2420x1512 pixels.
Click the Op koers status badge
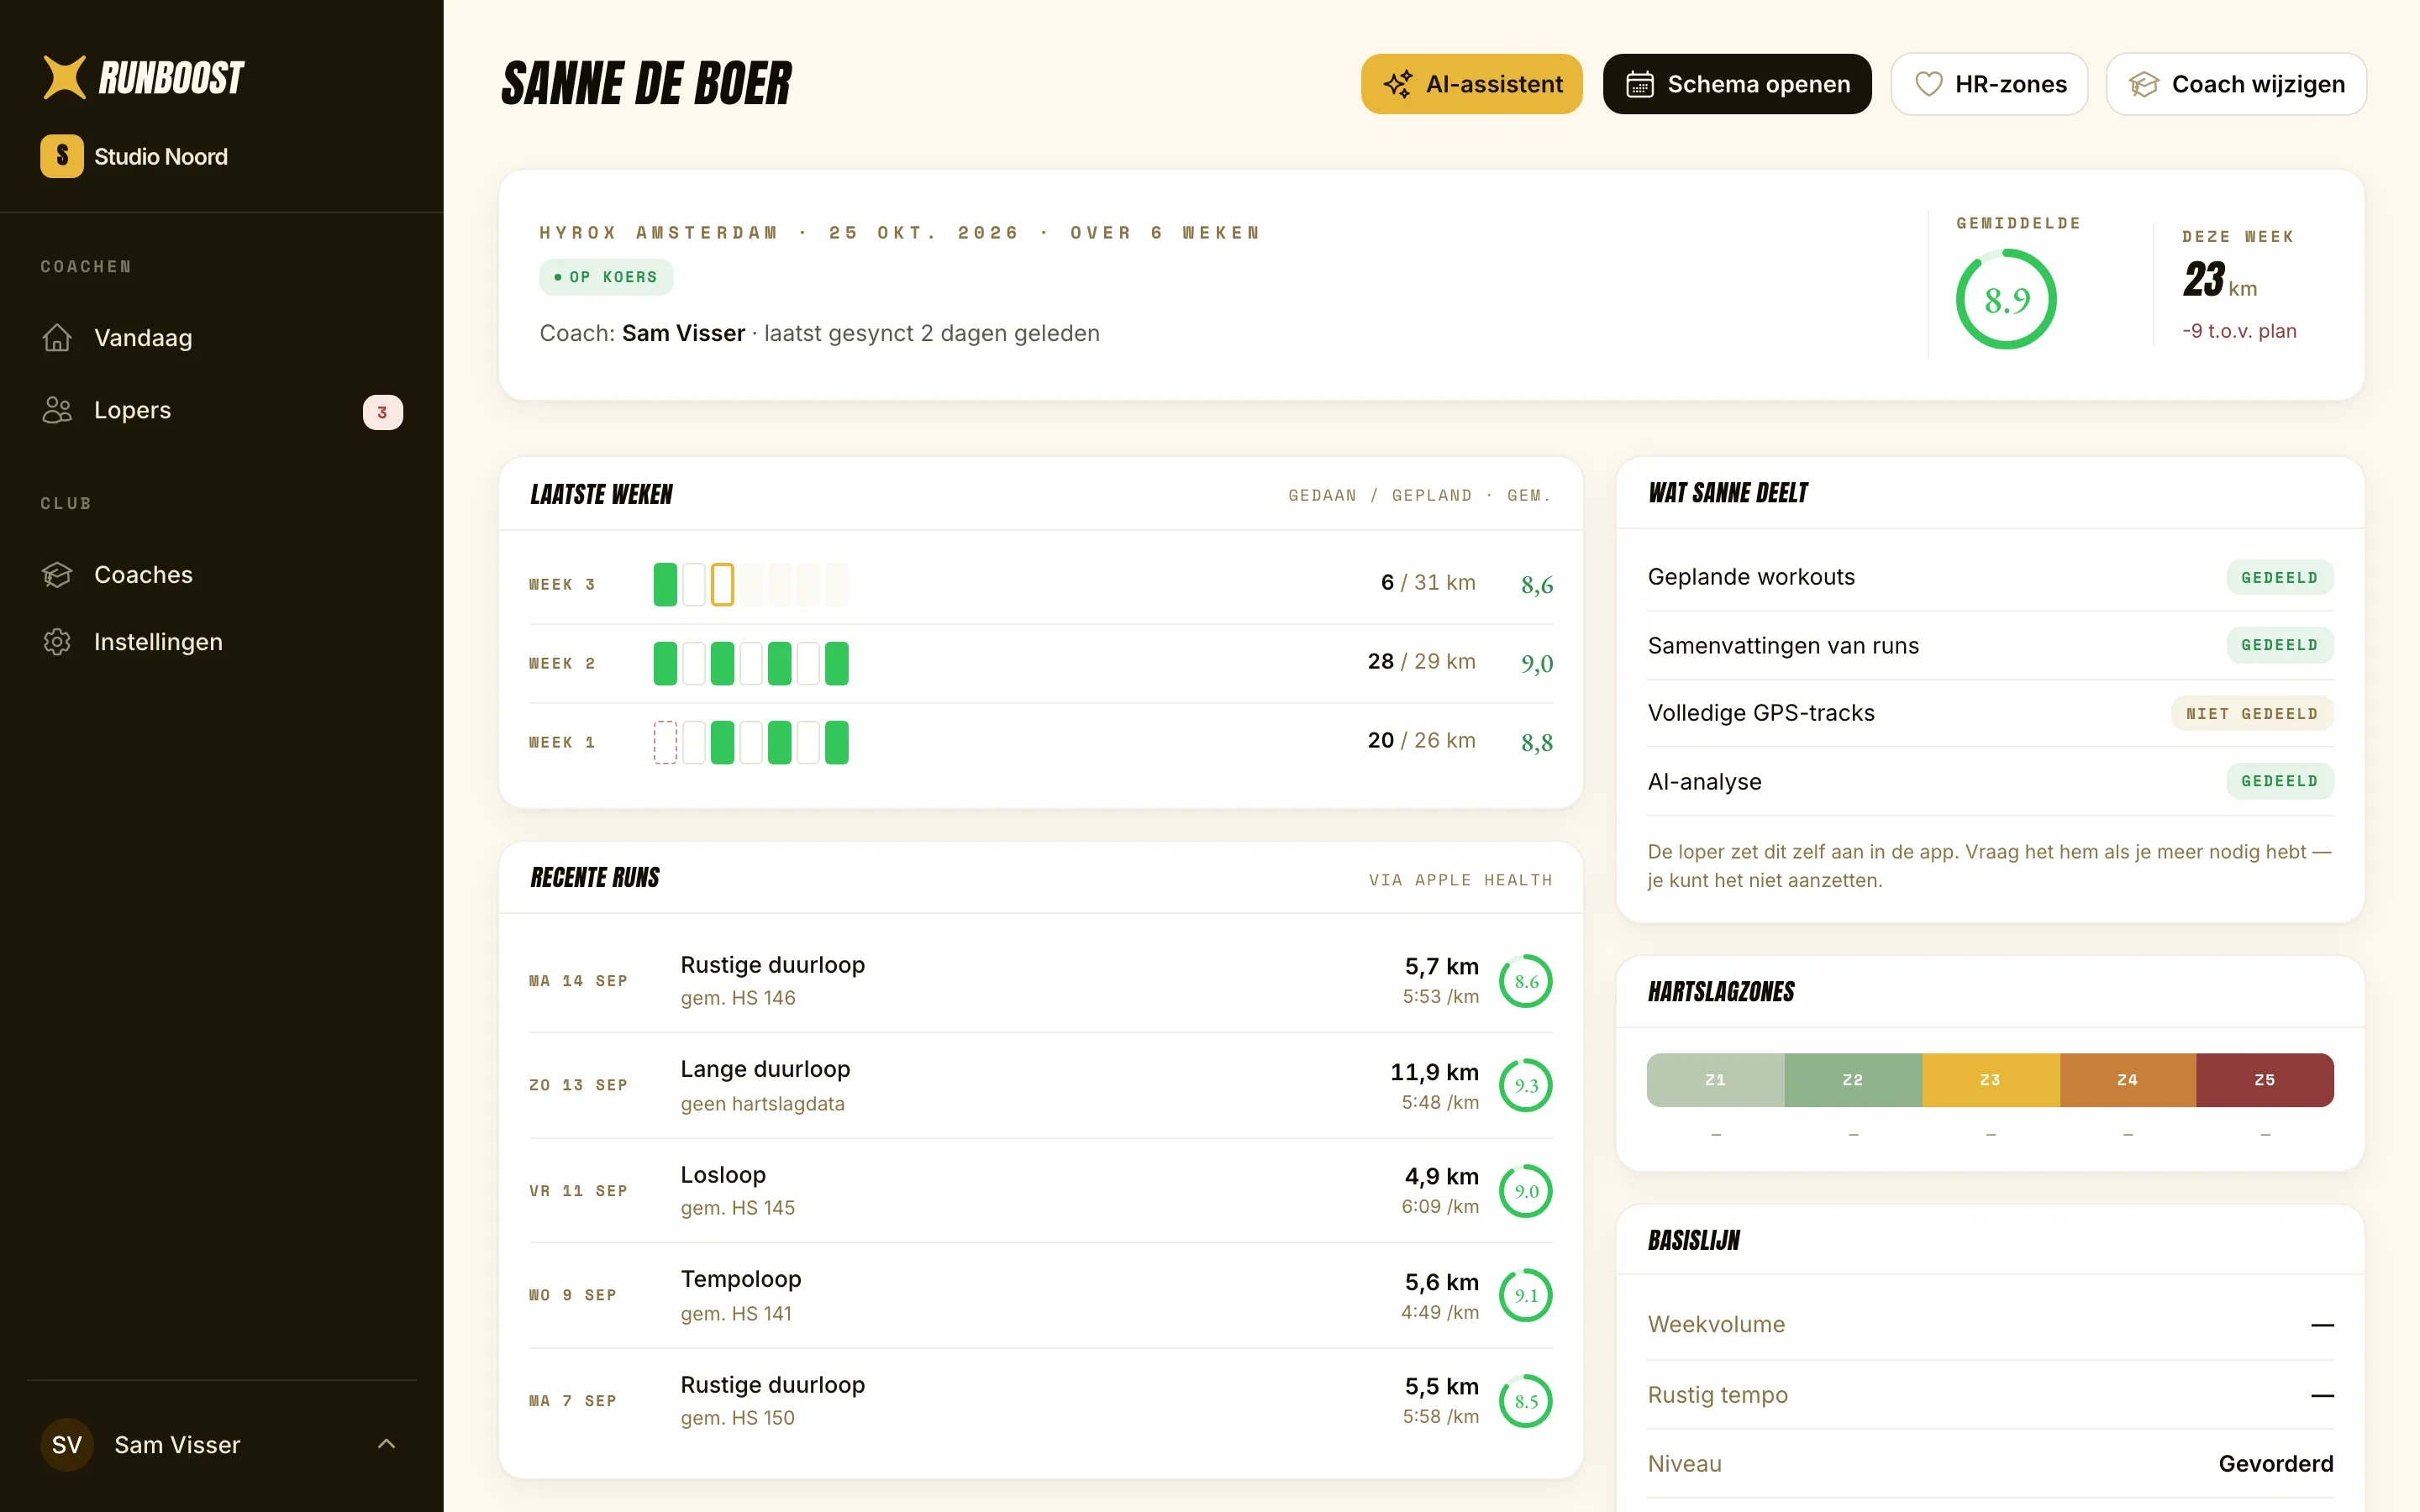click(606, 277)
